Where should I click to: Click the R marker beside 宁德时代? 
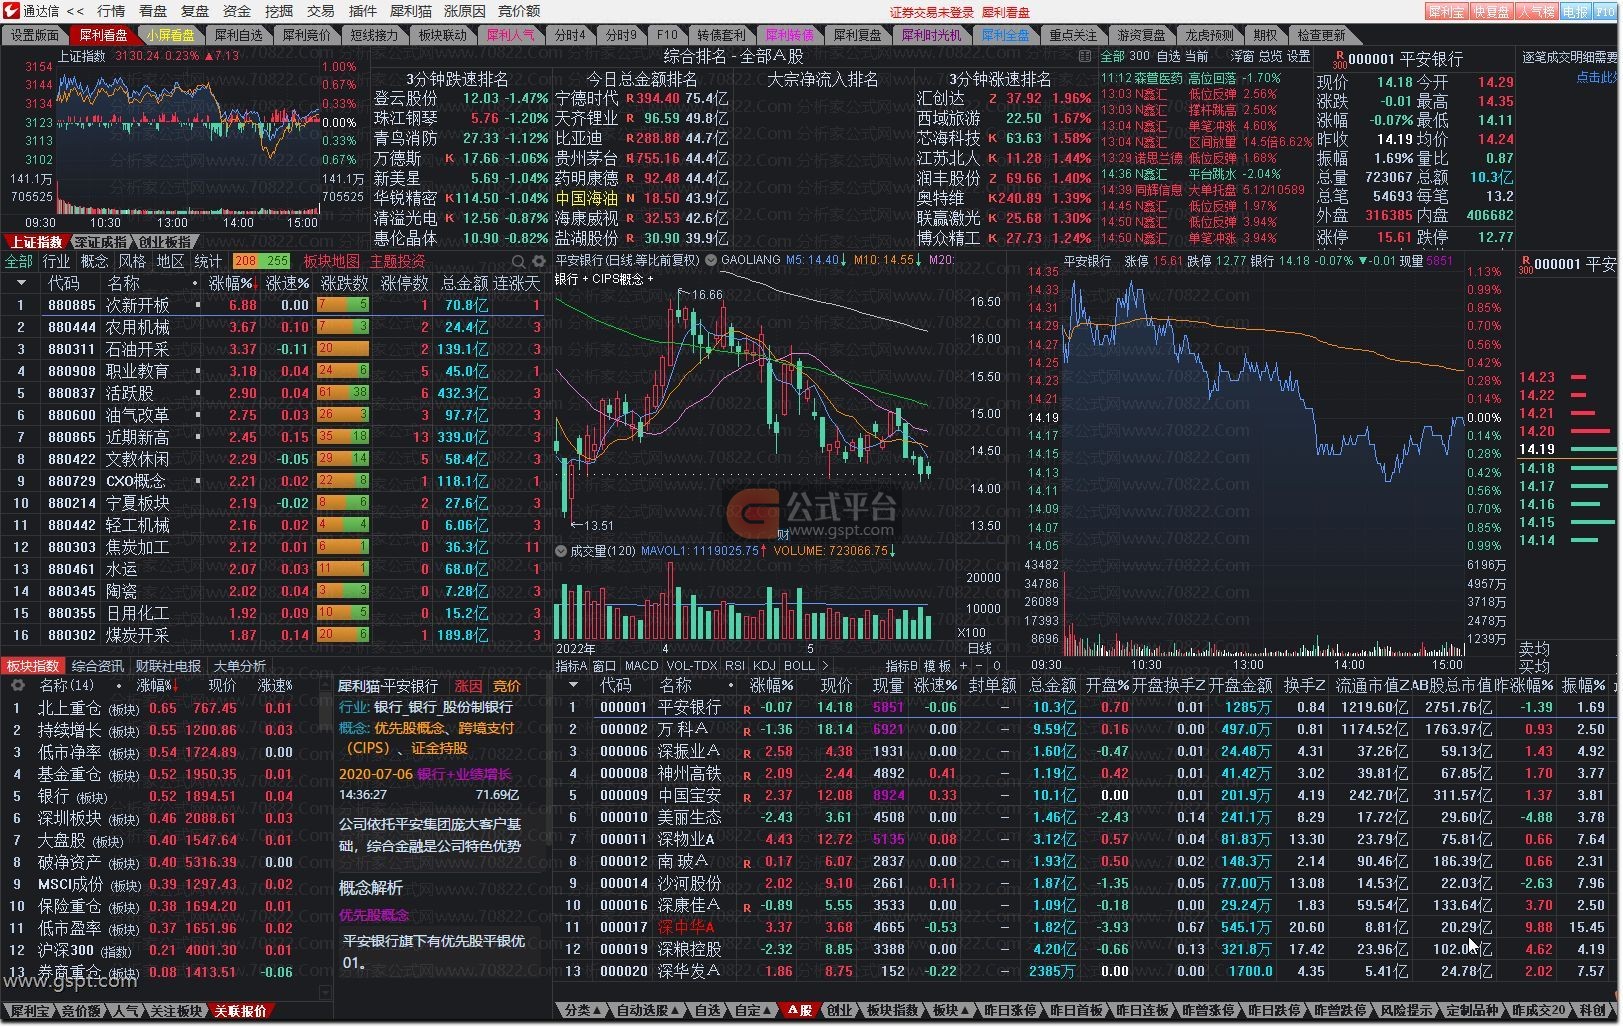[630, 99]
